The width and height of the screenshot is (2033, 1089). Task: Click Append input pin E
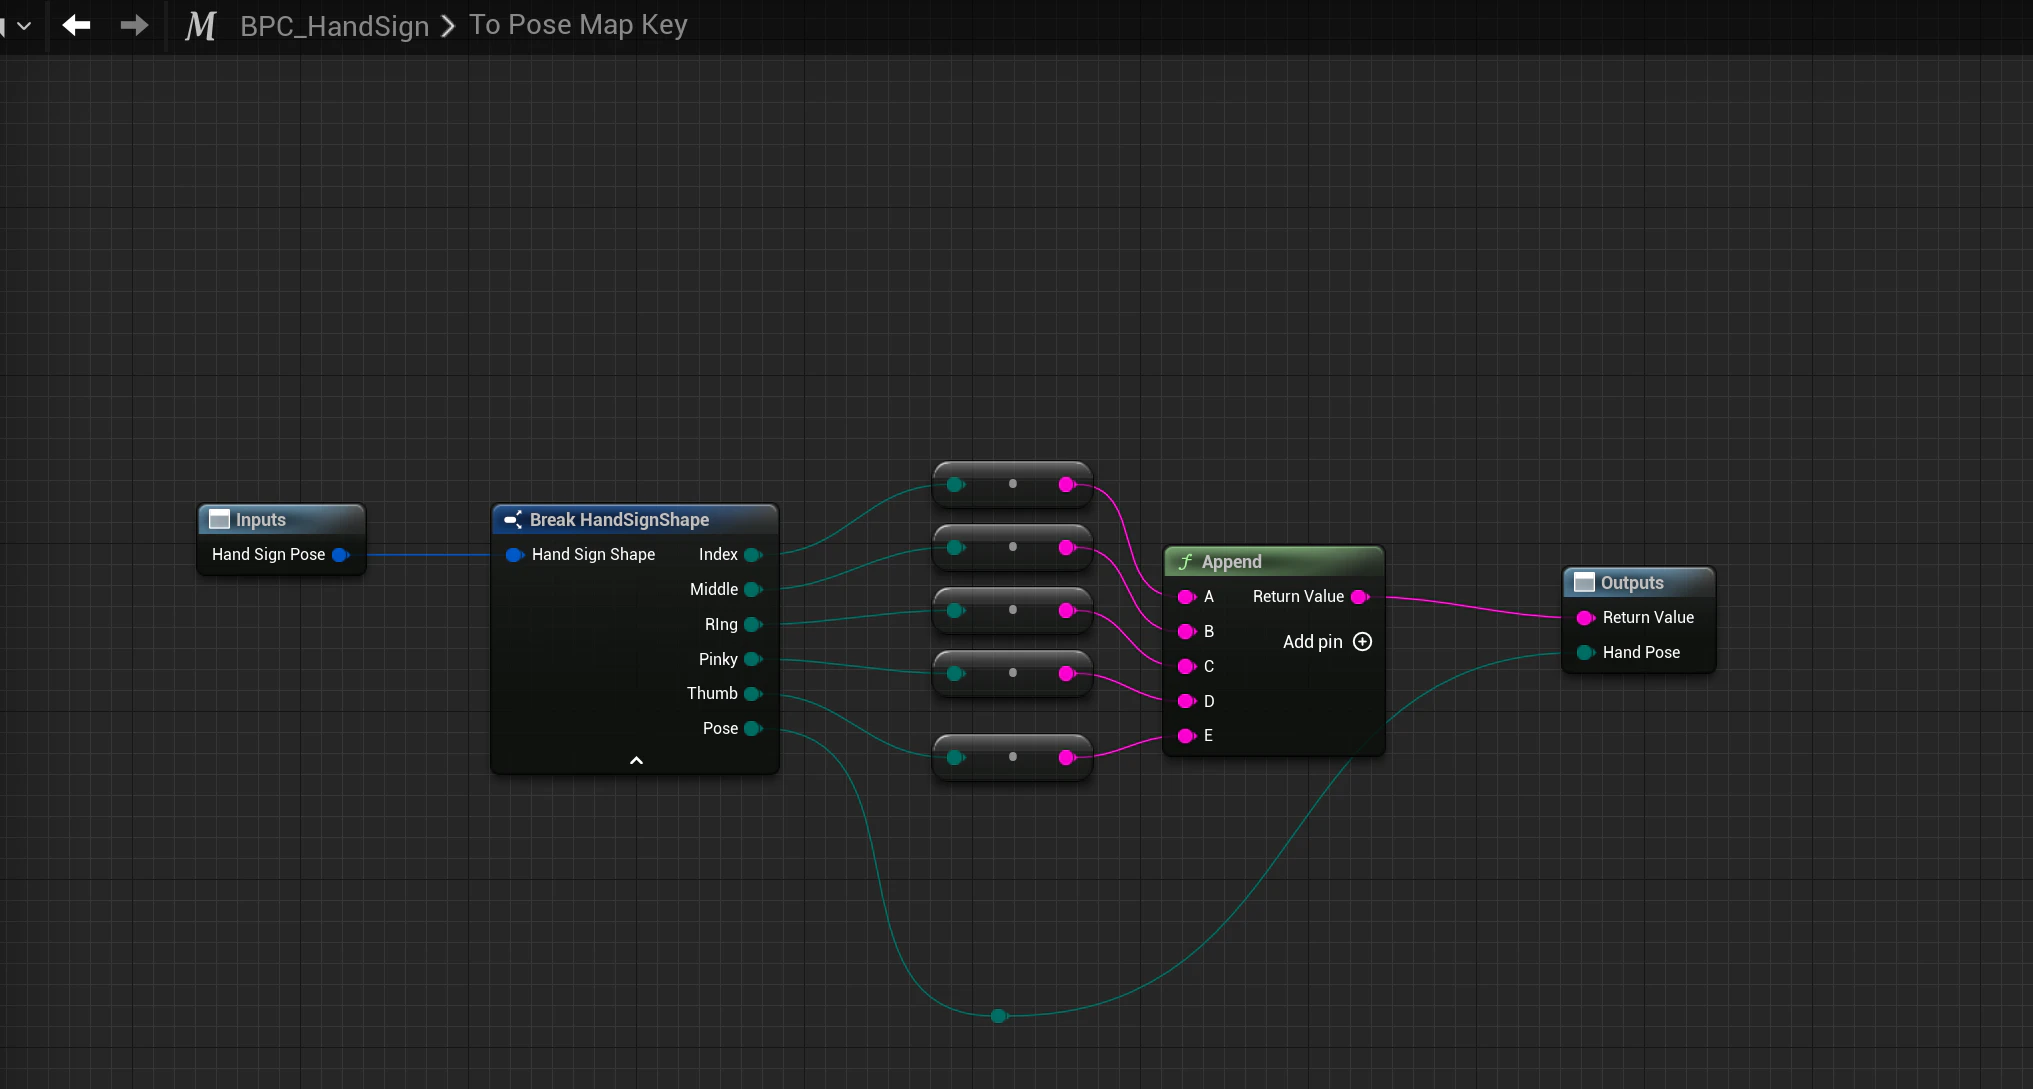pyautogui.click(x=1187, y=736)
